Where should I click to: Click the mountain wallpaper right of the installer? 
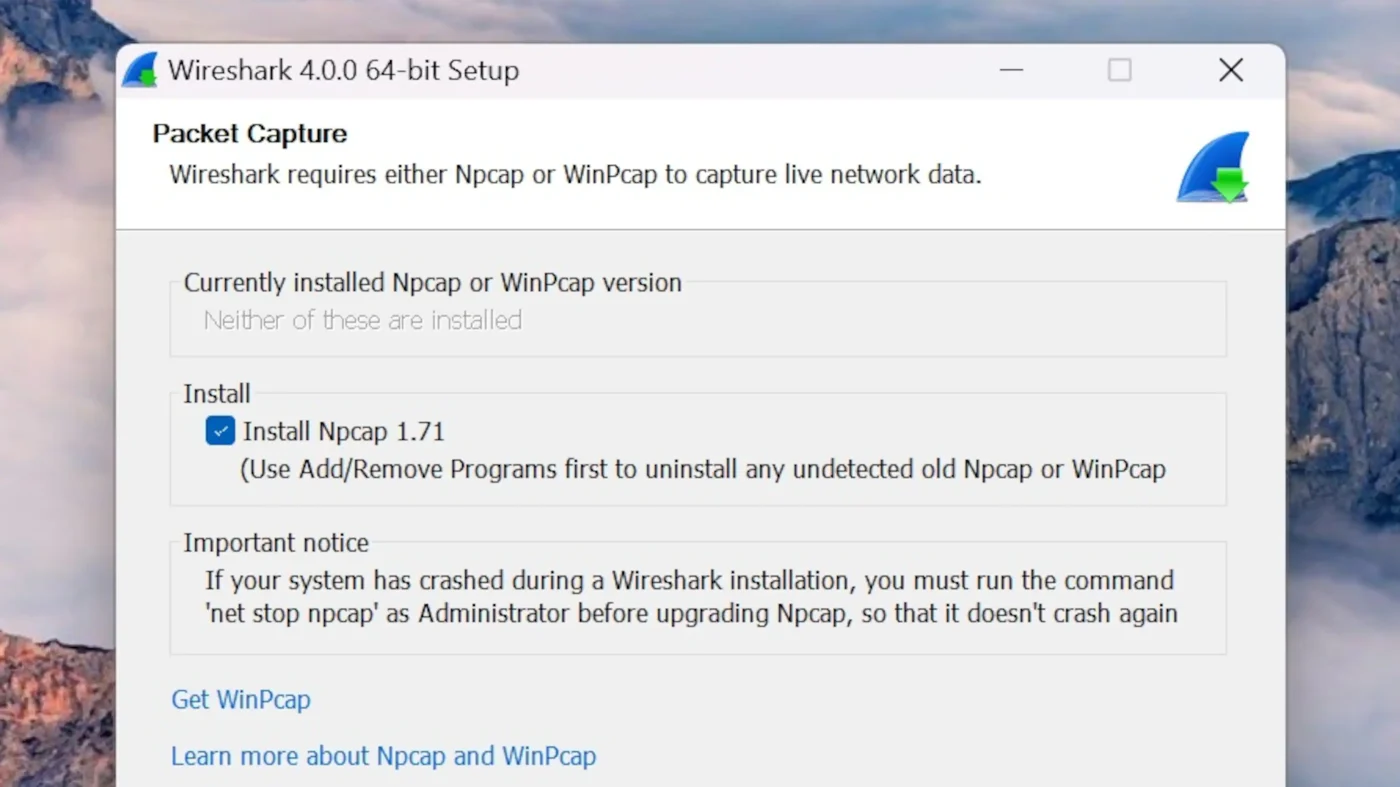(1343, 400)
